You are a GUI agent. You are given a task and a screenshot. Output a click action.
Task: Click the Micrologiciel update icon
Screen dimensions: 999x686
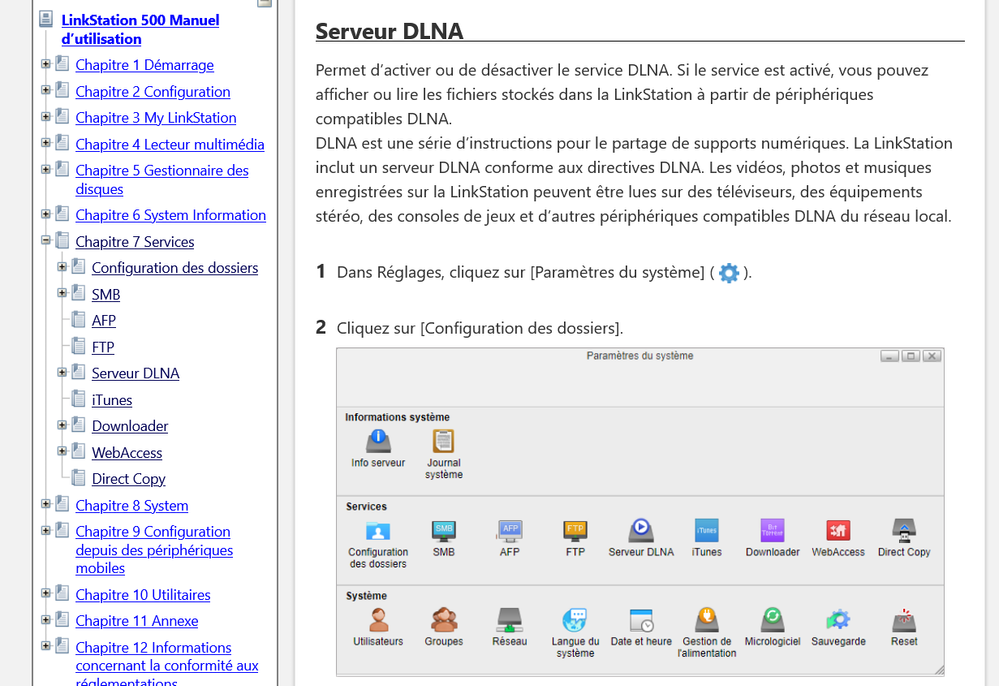tap(772, 620)
